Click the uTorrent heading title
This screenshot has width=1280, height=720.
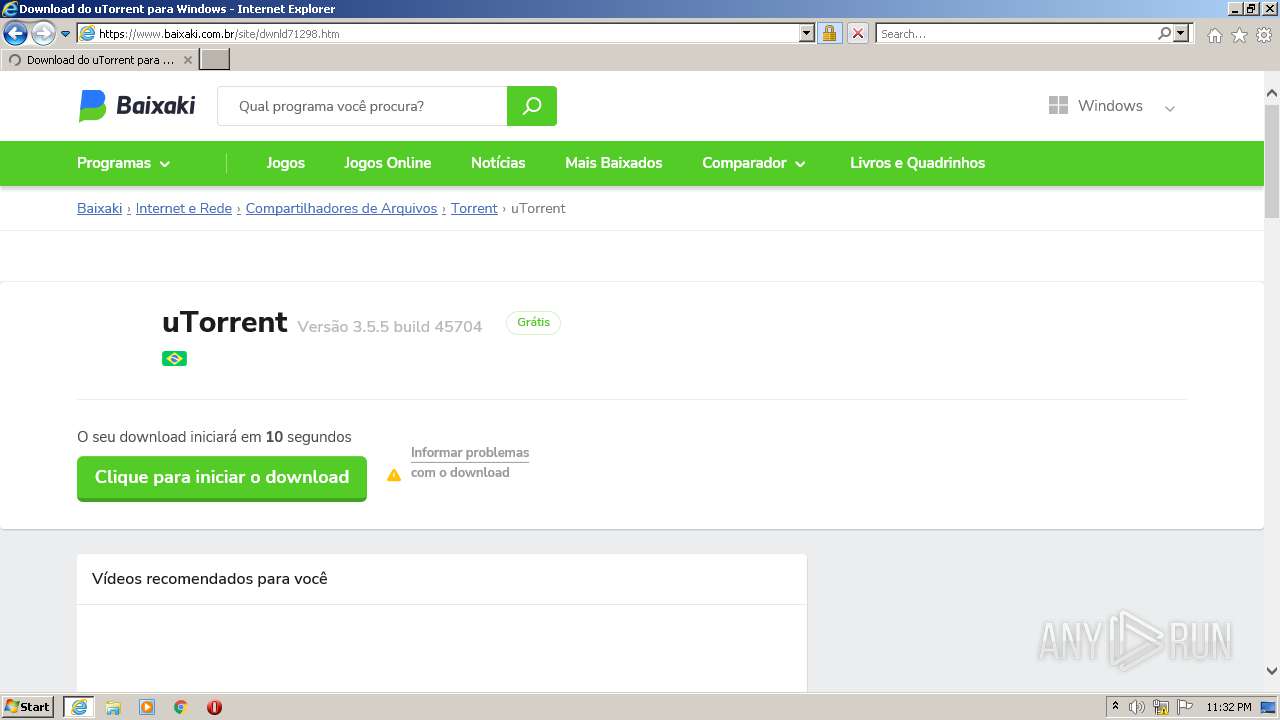coord(225,322)
